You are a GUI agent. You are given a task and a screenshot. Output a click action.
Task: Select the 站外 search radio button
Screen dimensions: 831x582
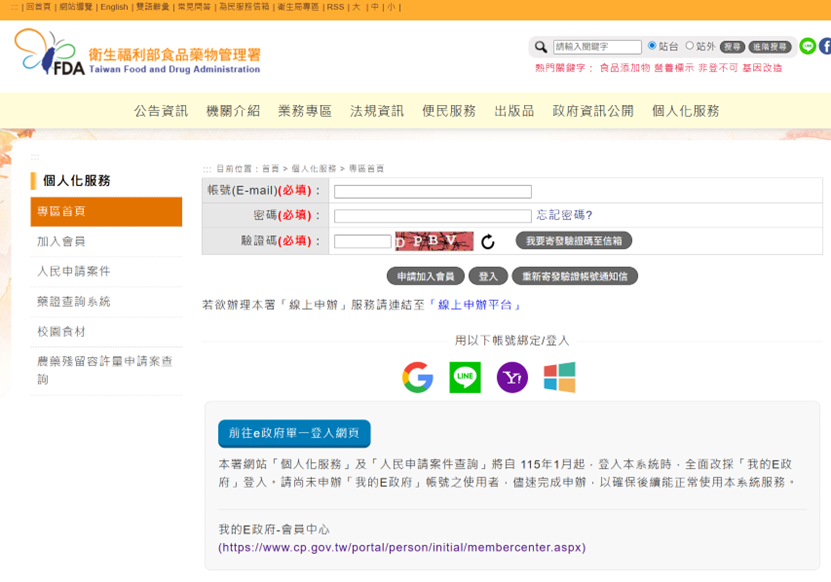(689, 46)
